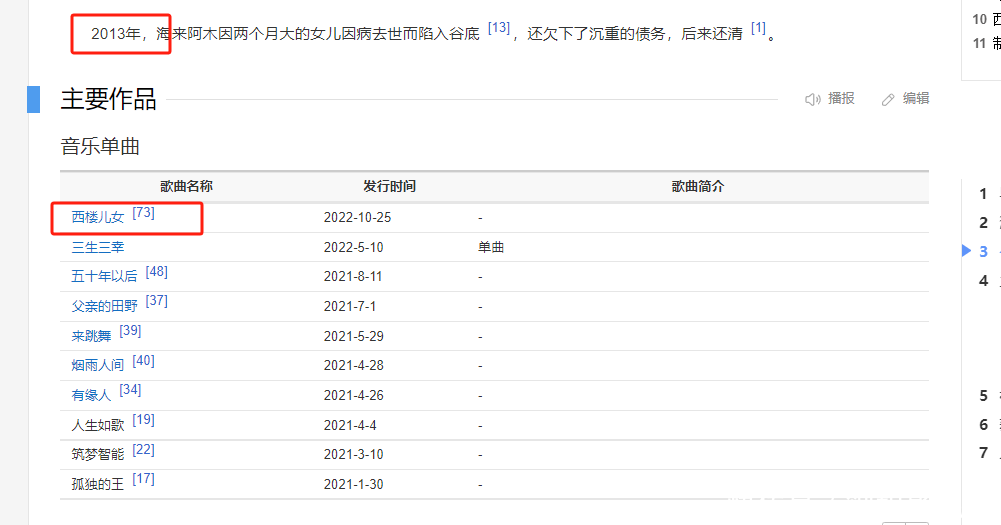Open the 西楼儿女 song link
The image size is (1001, 525).
[x=98, y=217]
